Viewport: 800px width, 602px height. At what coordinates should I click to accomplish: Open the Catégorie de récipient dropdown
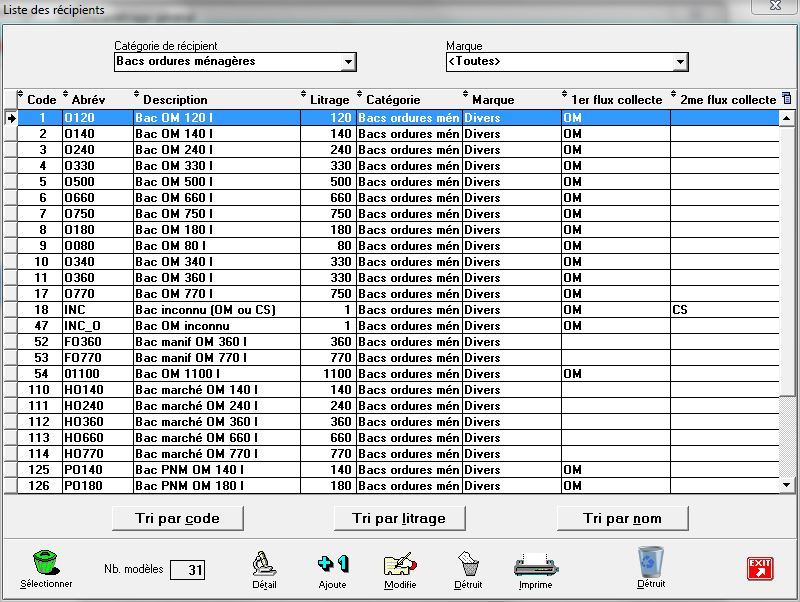tap(348, 62)
